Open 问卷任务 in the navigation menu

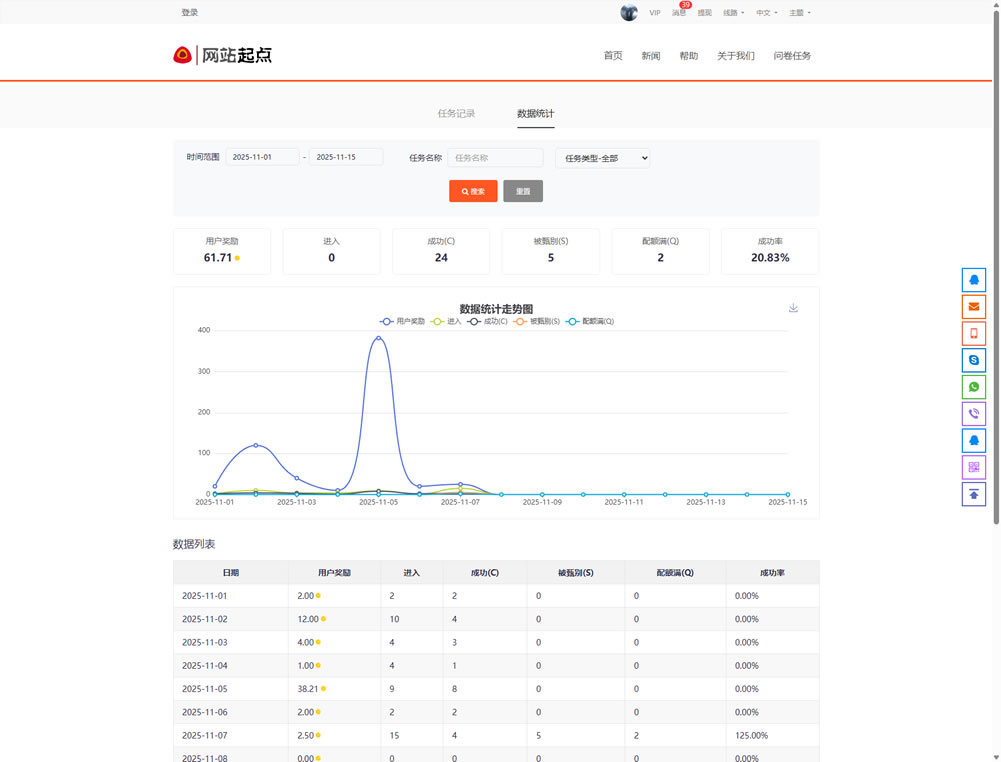pyautogui.click(x=792, y=56)
